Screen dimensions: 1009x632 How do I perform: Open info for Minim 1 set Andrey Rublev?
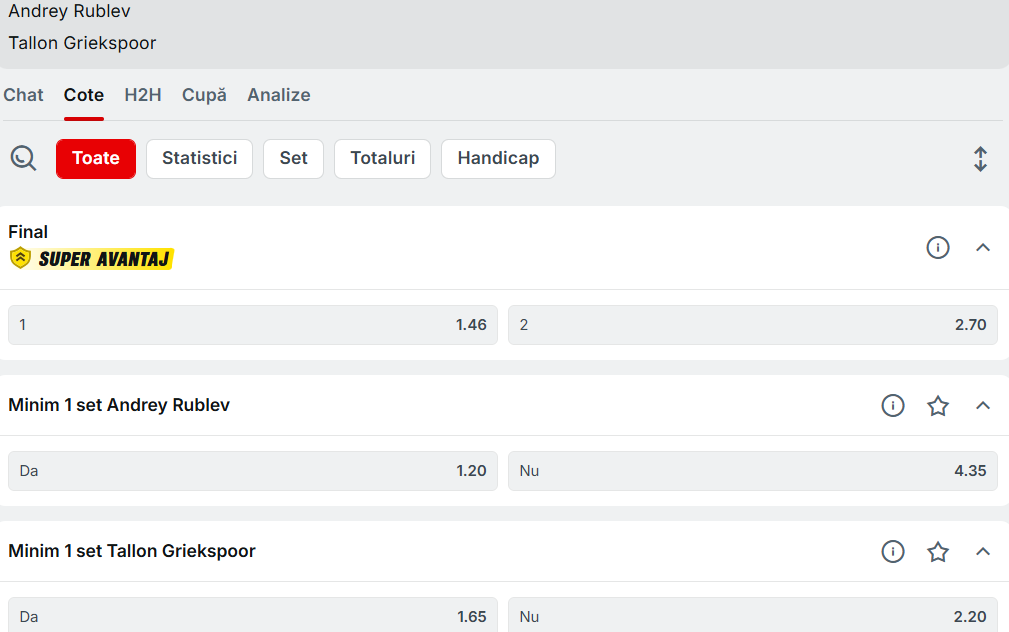[x=892, y=405]
